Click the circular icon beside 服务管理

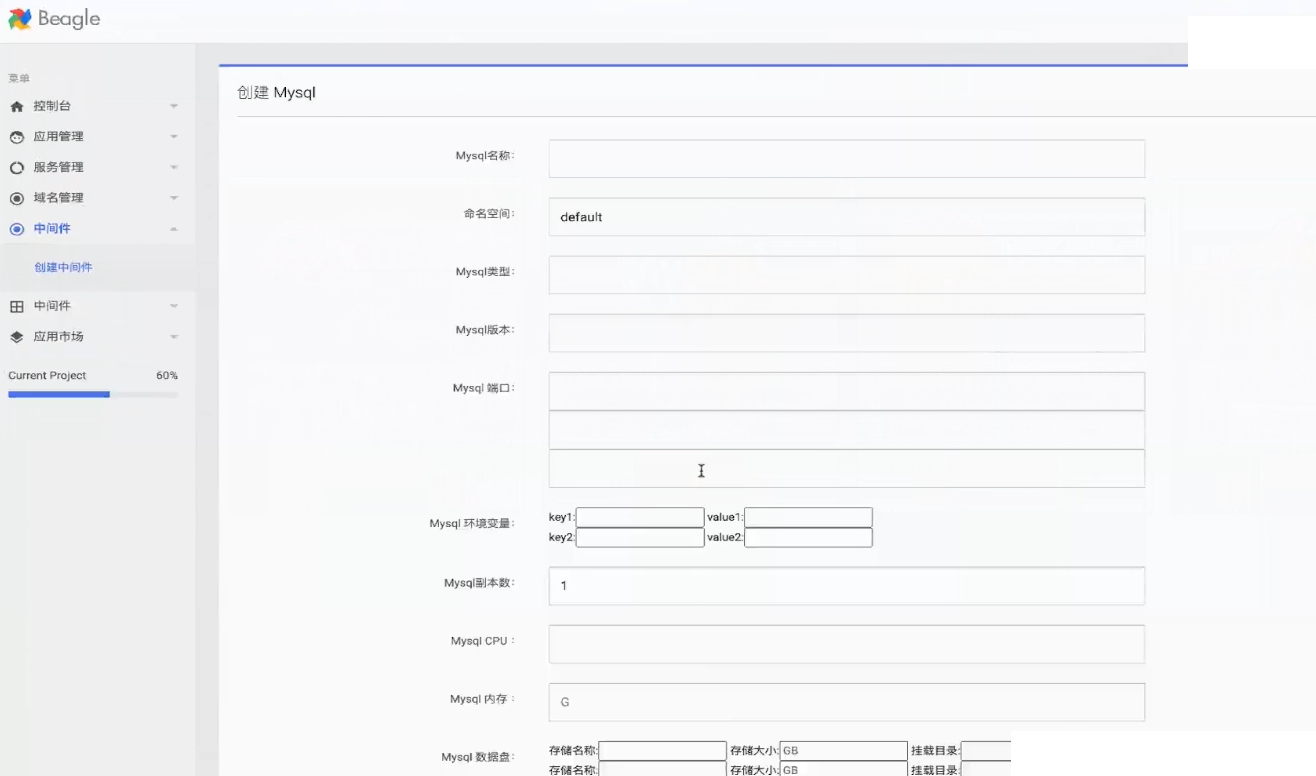tap(16, 168)
